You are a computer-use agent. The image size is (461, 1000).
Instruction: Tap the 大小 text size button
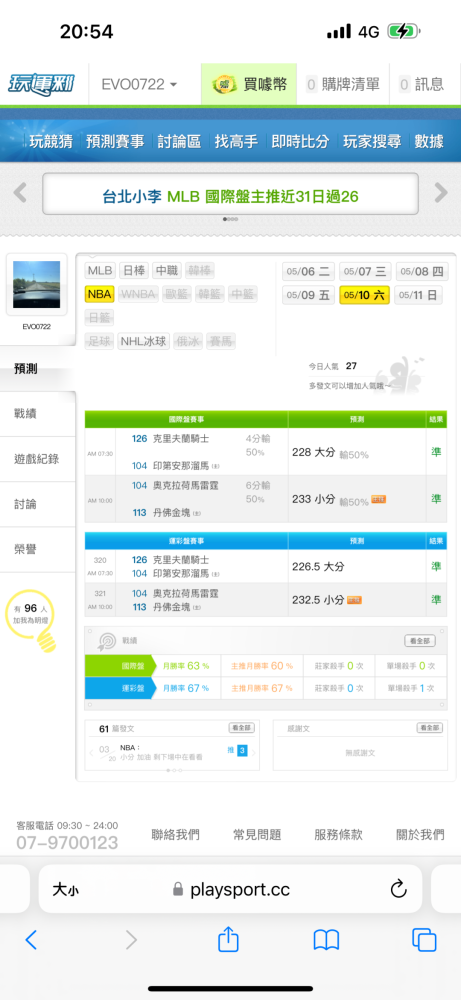tap(66, 889)
